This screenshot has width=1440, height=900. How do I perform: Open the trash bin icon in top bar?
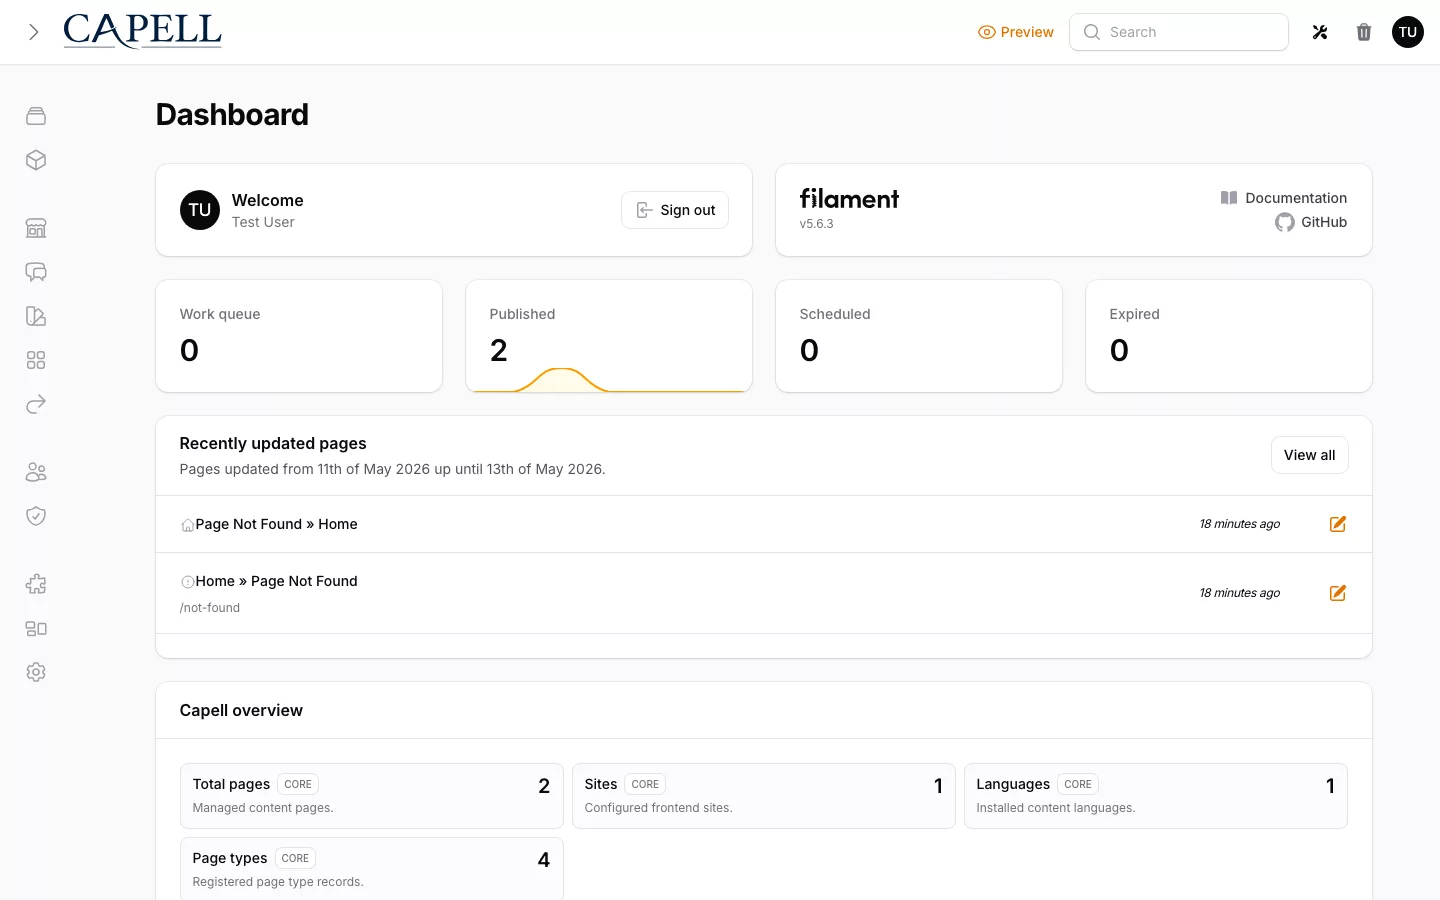coord(1364,32)
